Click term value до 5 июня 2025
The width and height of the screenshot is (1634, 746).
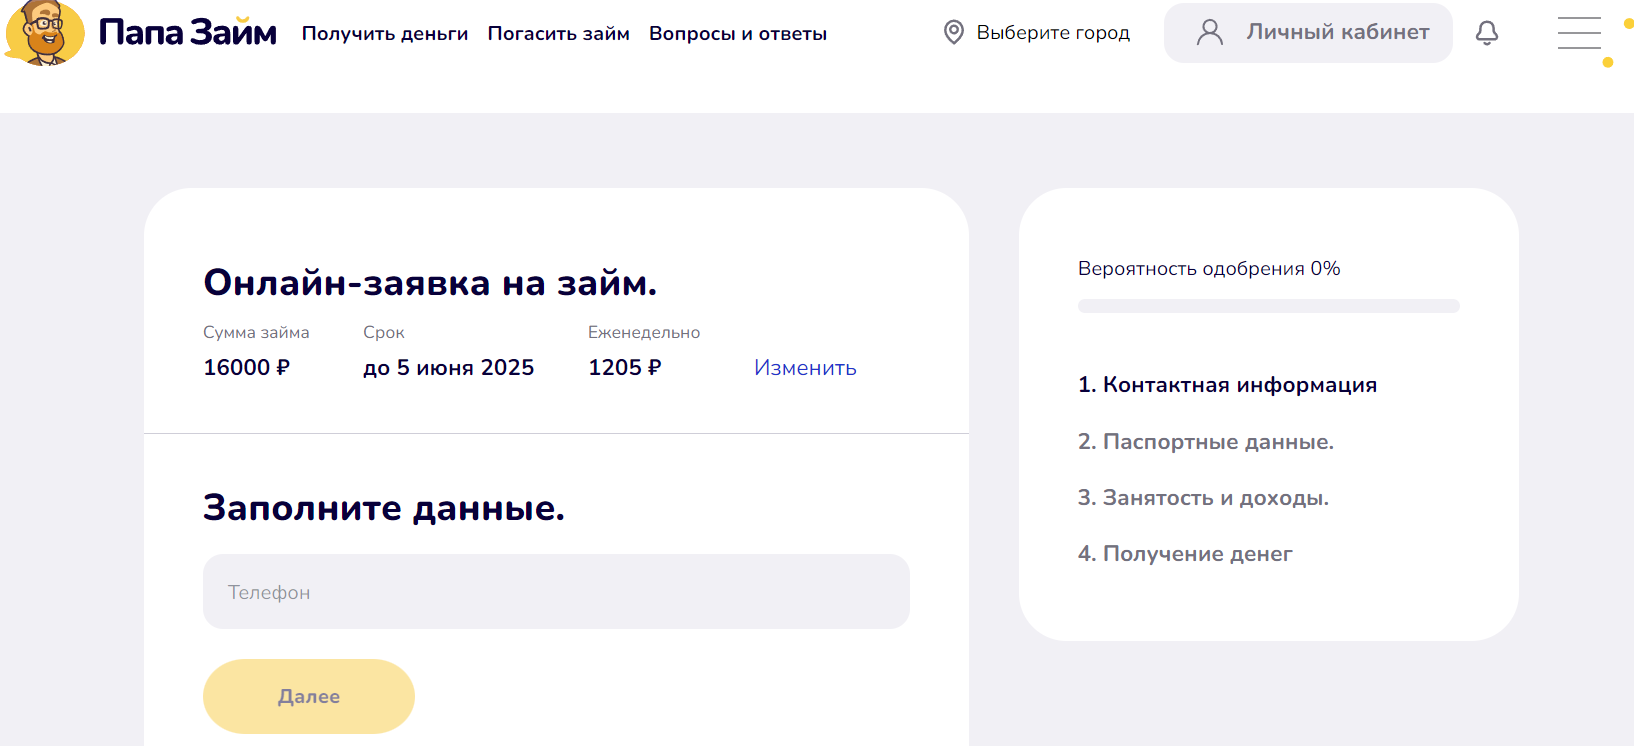pos(448,367)
